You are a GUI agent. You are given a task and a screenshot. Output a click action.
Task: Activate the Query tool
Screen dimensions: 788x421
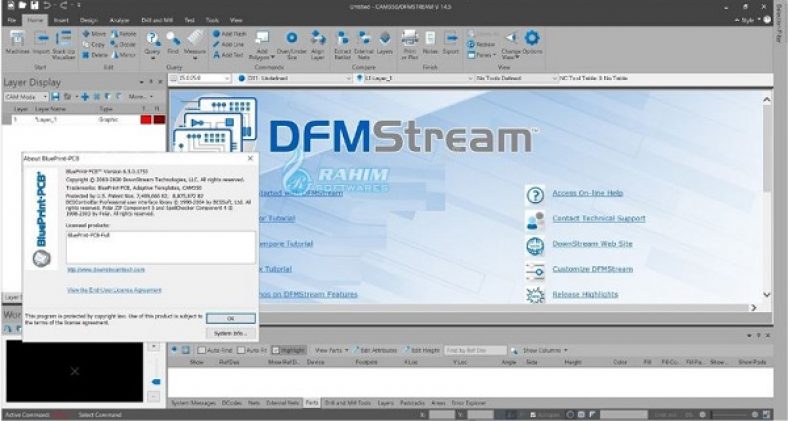point(152,44)
